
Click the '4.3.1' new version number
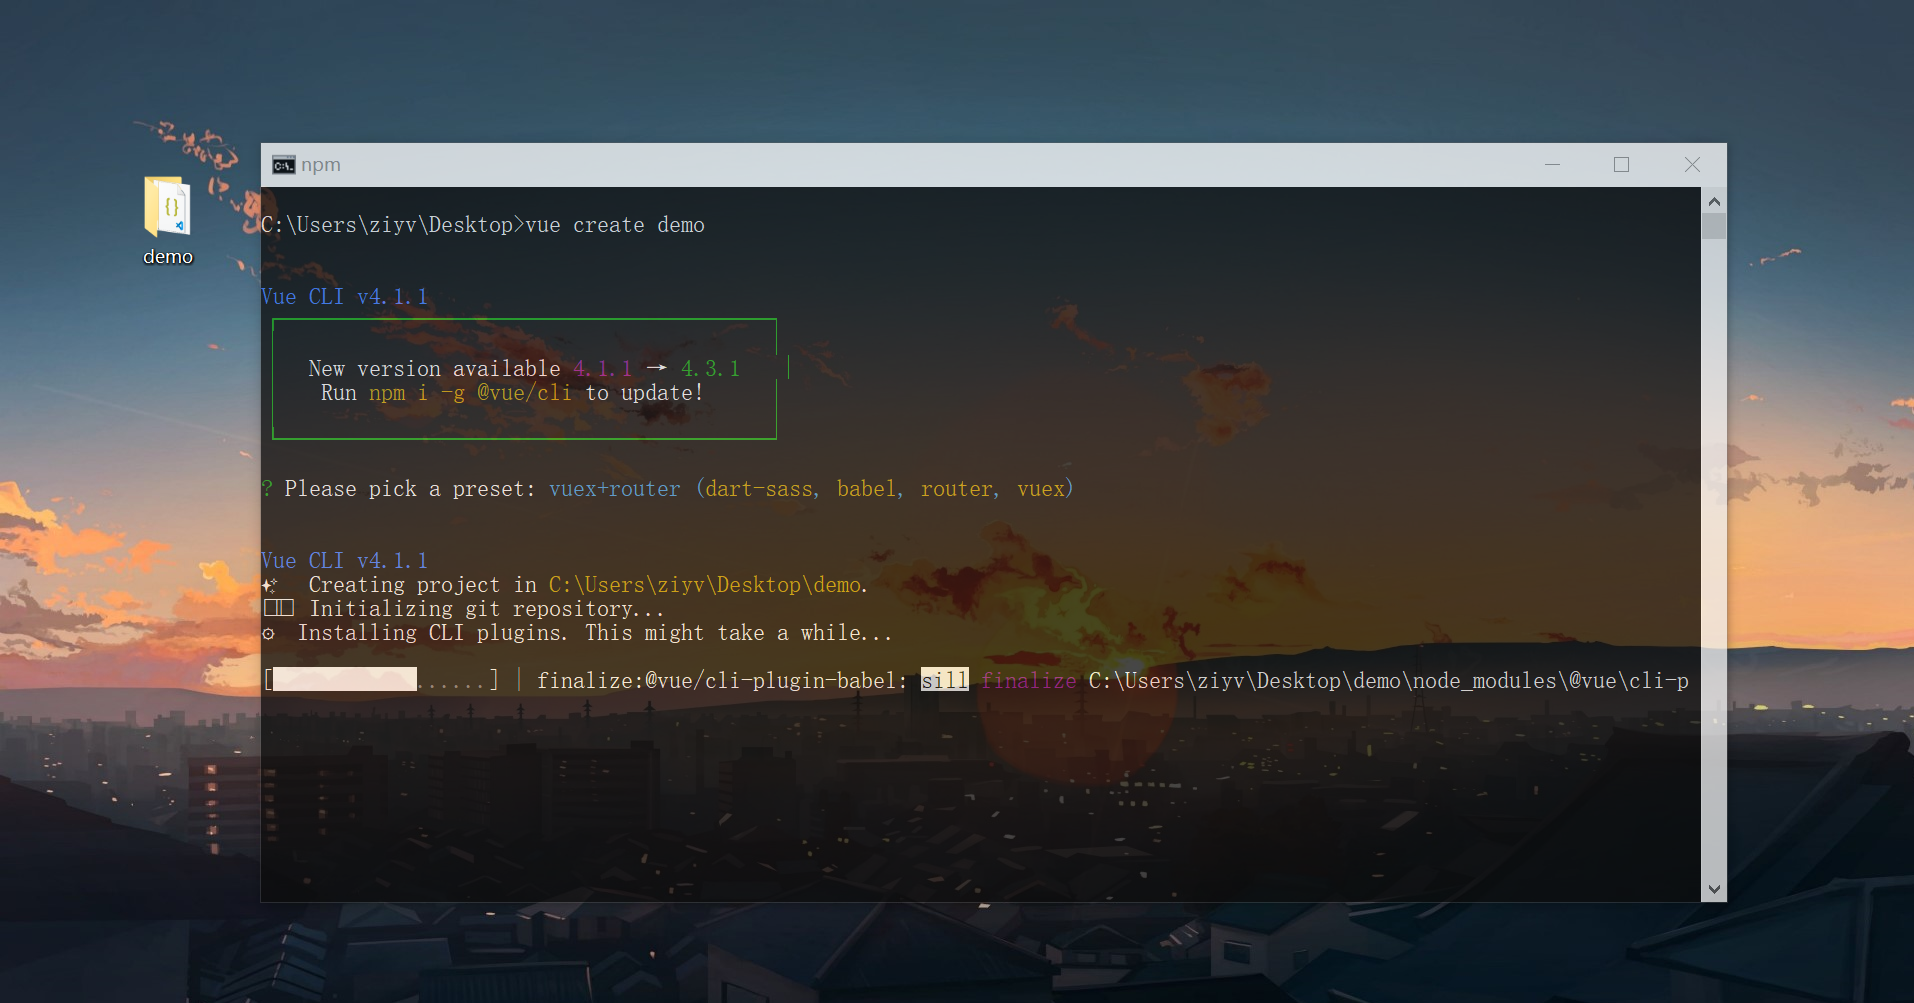point(710,369)
